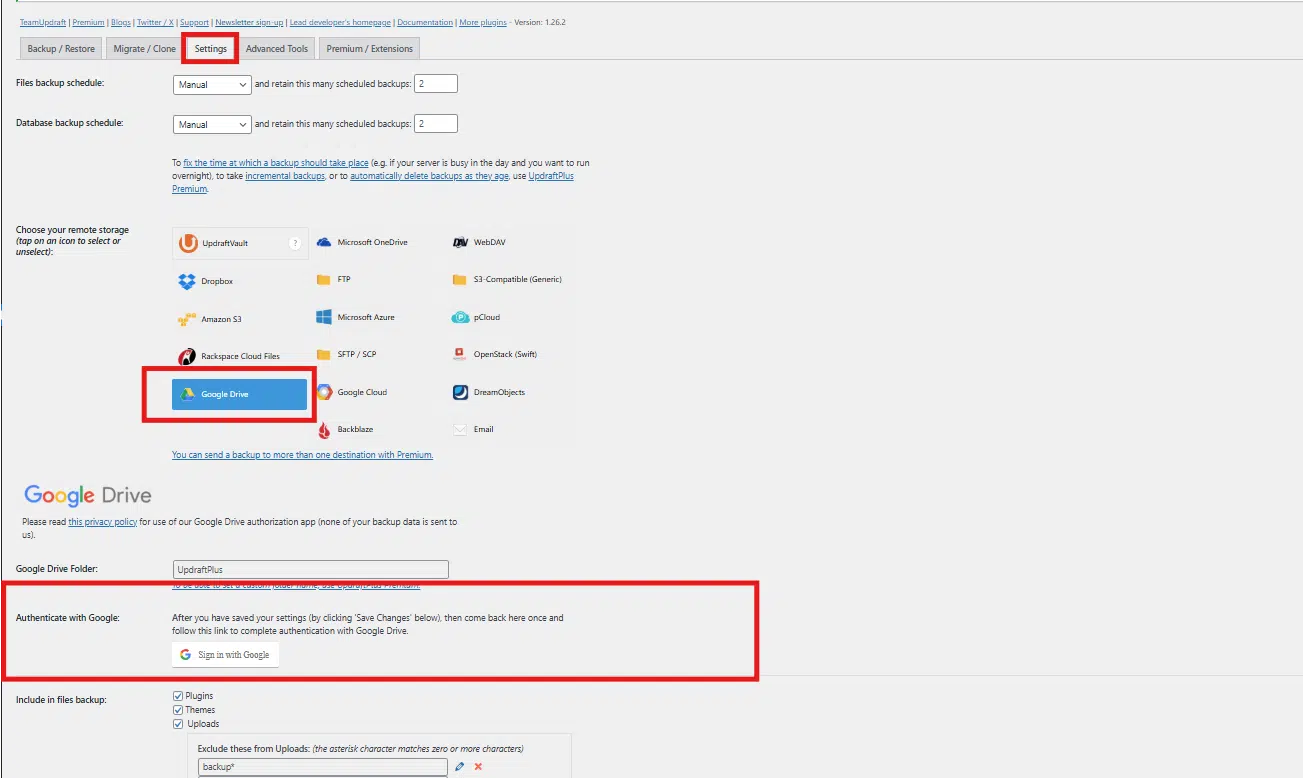Open the Backup / Restore tab
The height and width of the screenshot is (778, 1303).
[x=61, y=49]
